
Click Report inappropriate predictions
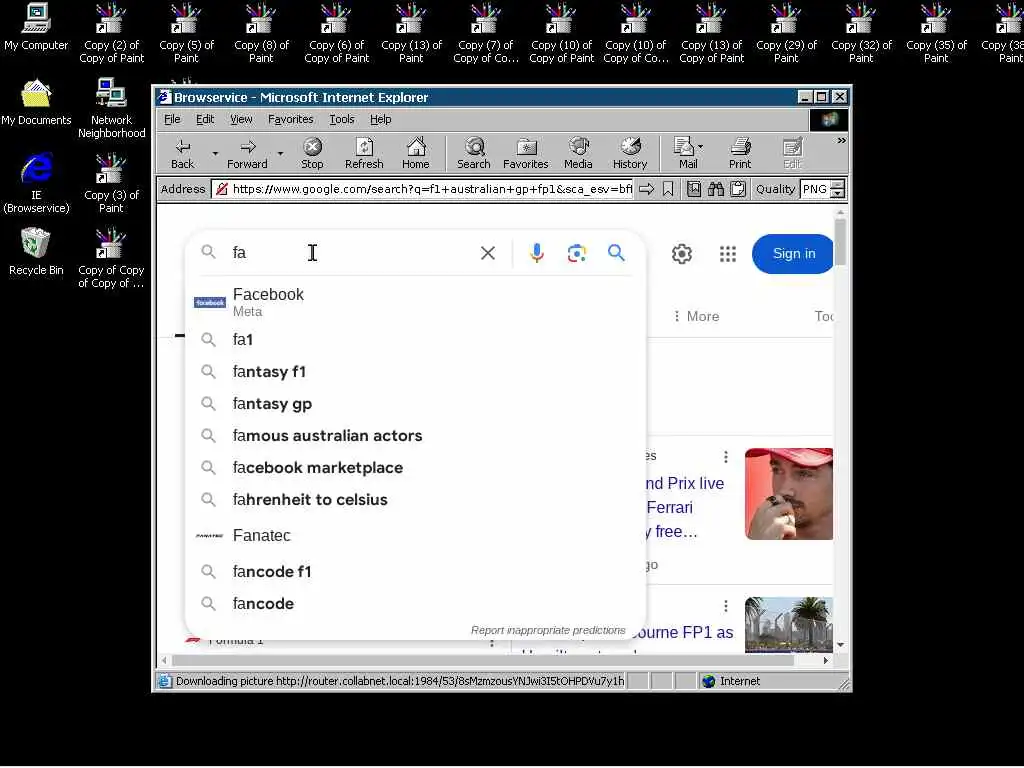coord(548,630)
